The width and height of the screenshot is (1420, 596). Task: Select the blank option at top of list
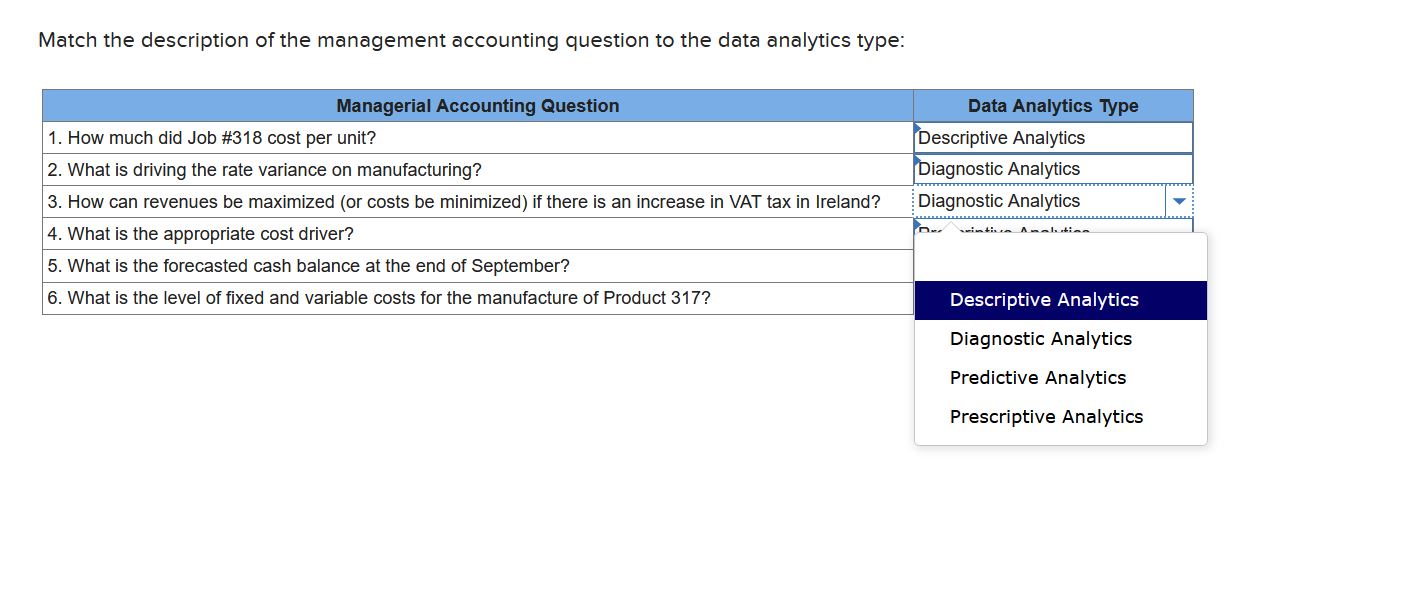click(1059, 260)
